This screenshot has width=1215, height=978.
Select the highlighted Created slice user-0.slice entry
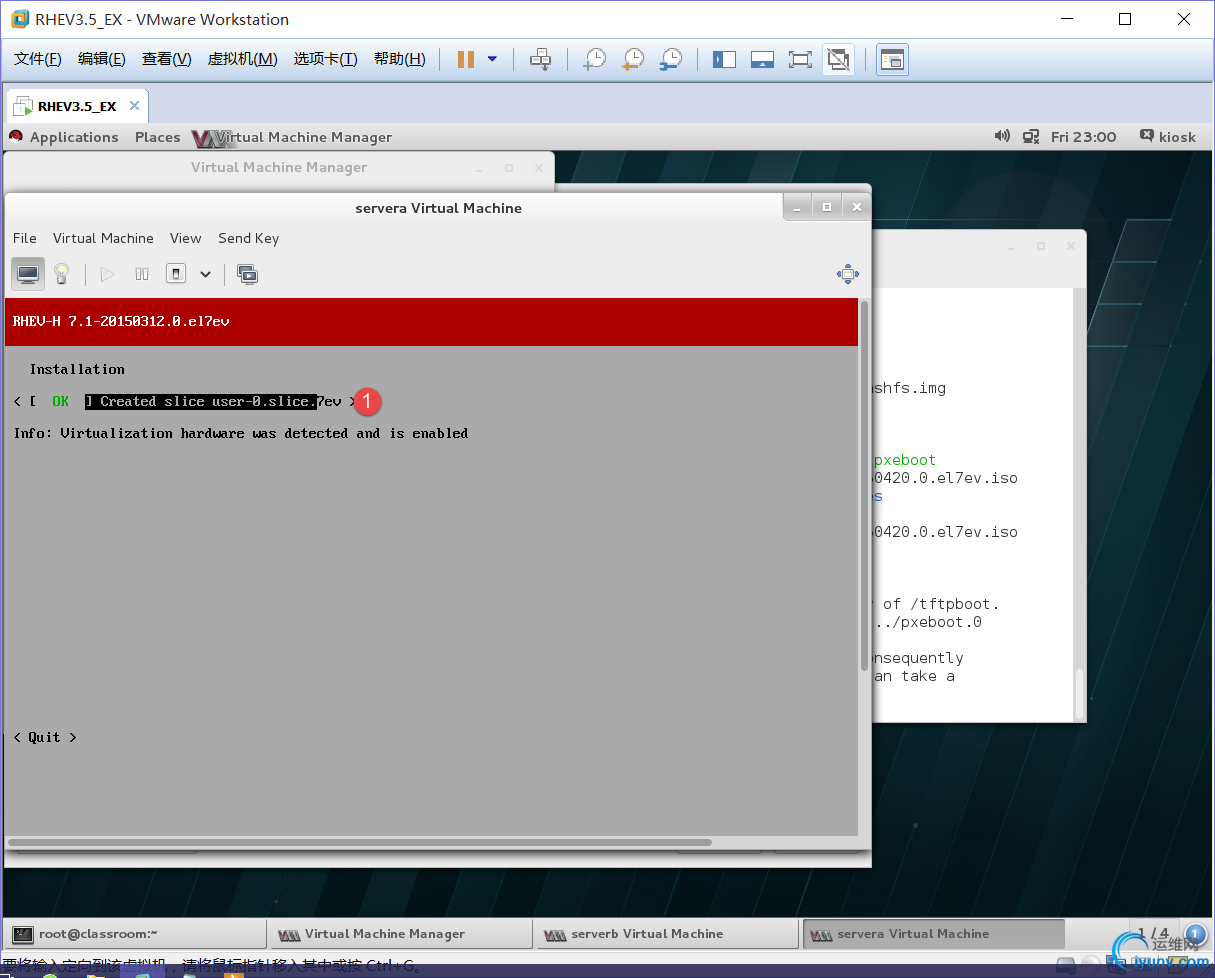200,401
